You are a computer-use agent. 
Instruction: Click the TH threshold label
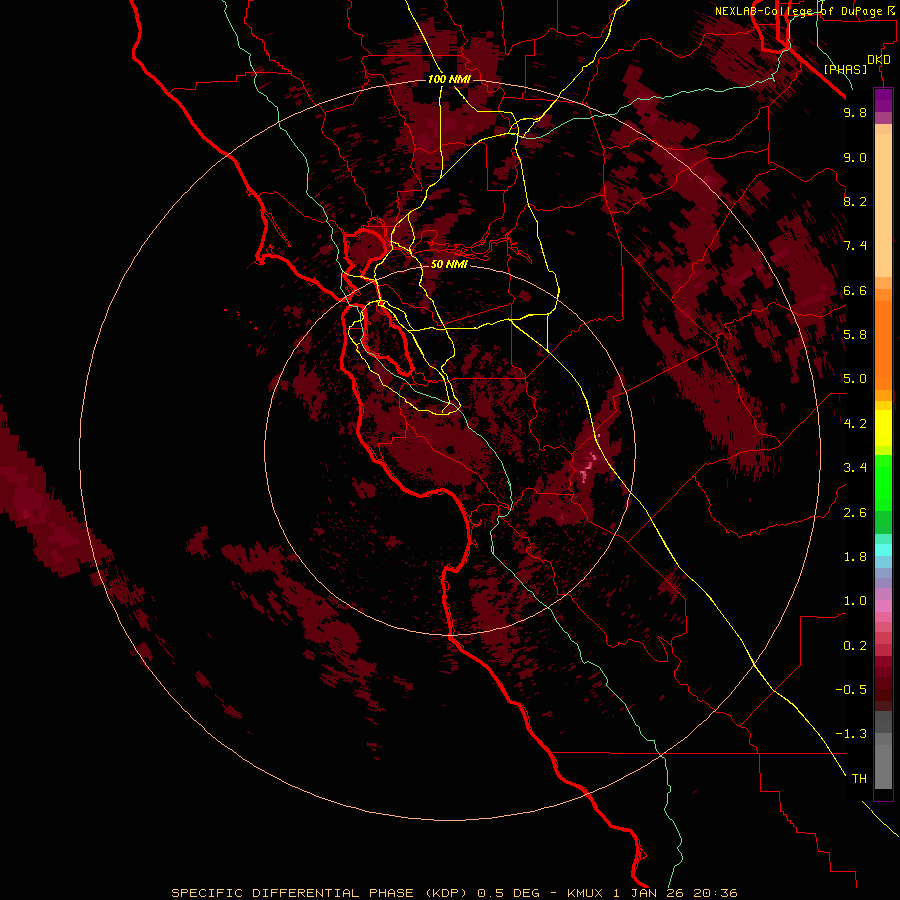[x=859, y=779]
